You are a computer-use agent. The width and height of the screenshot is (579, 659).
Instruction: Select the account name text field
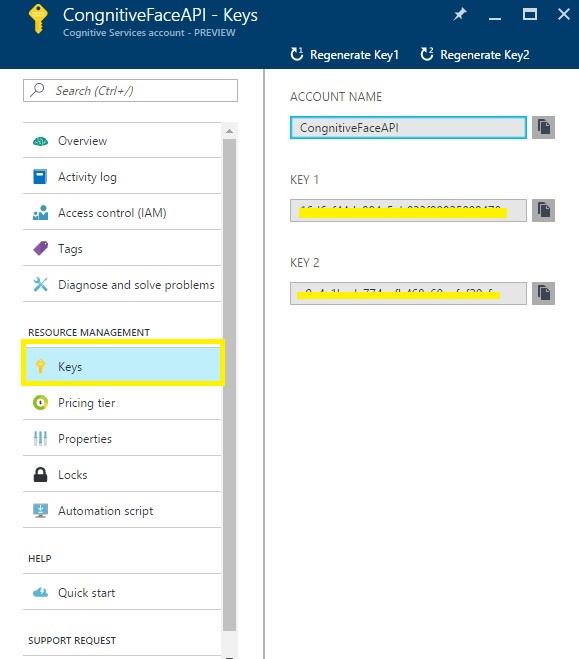[408, 127]
